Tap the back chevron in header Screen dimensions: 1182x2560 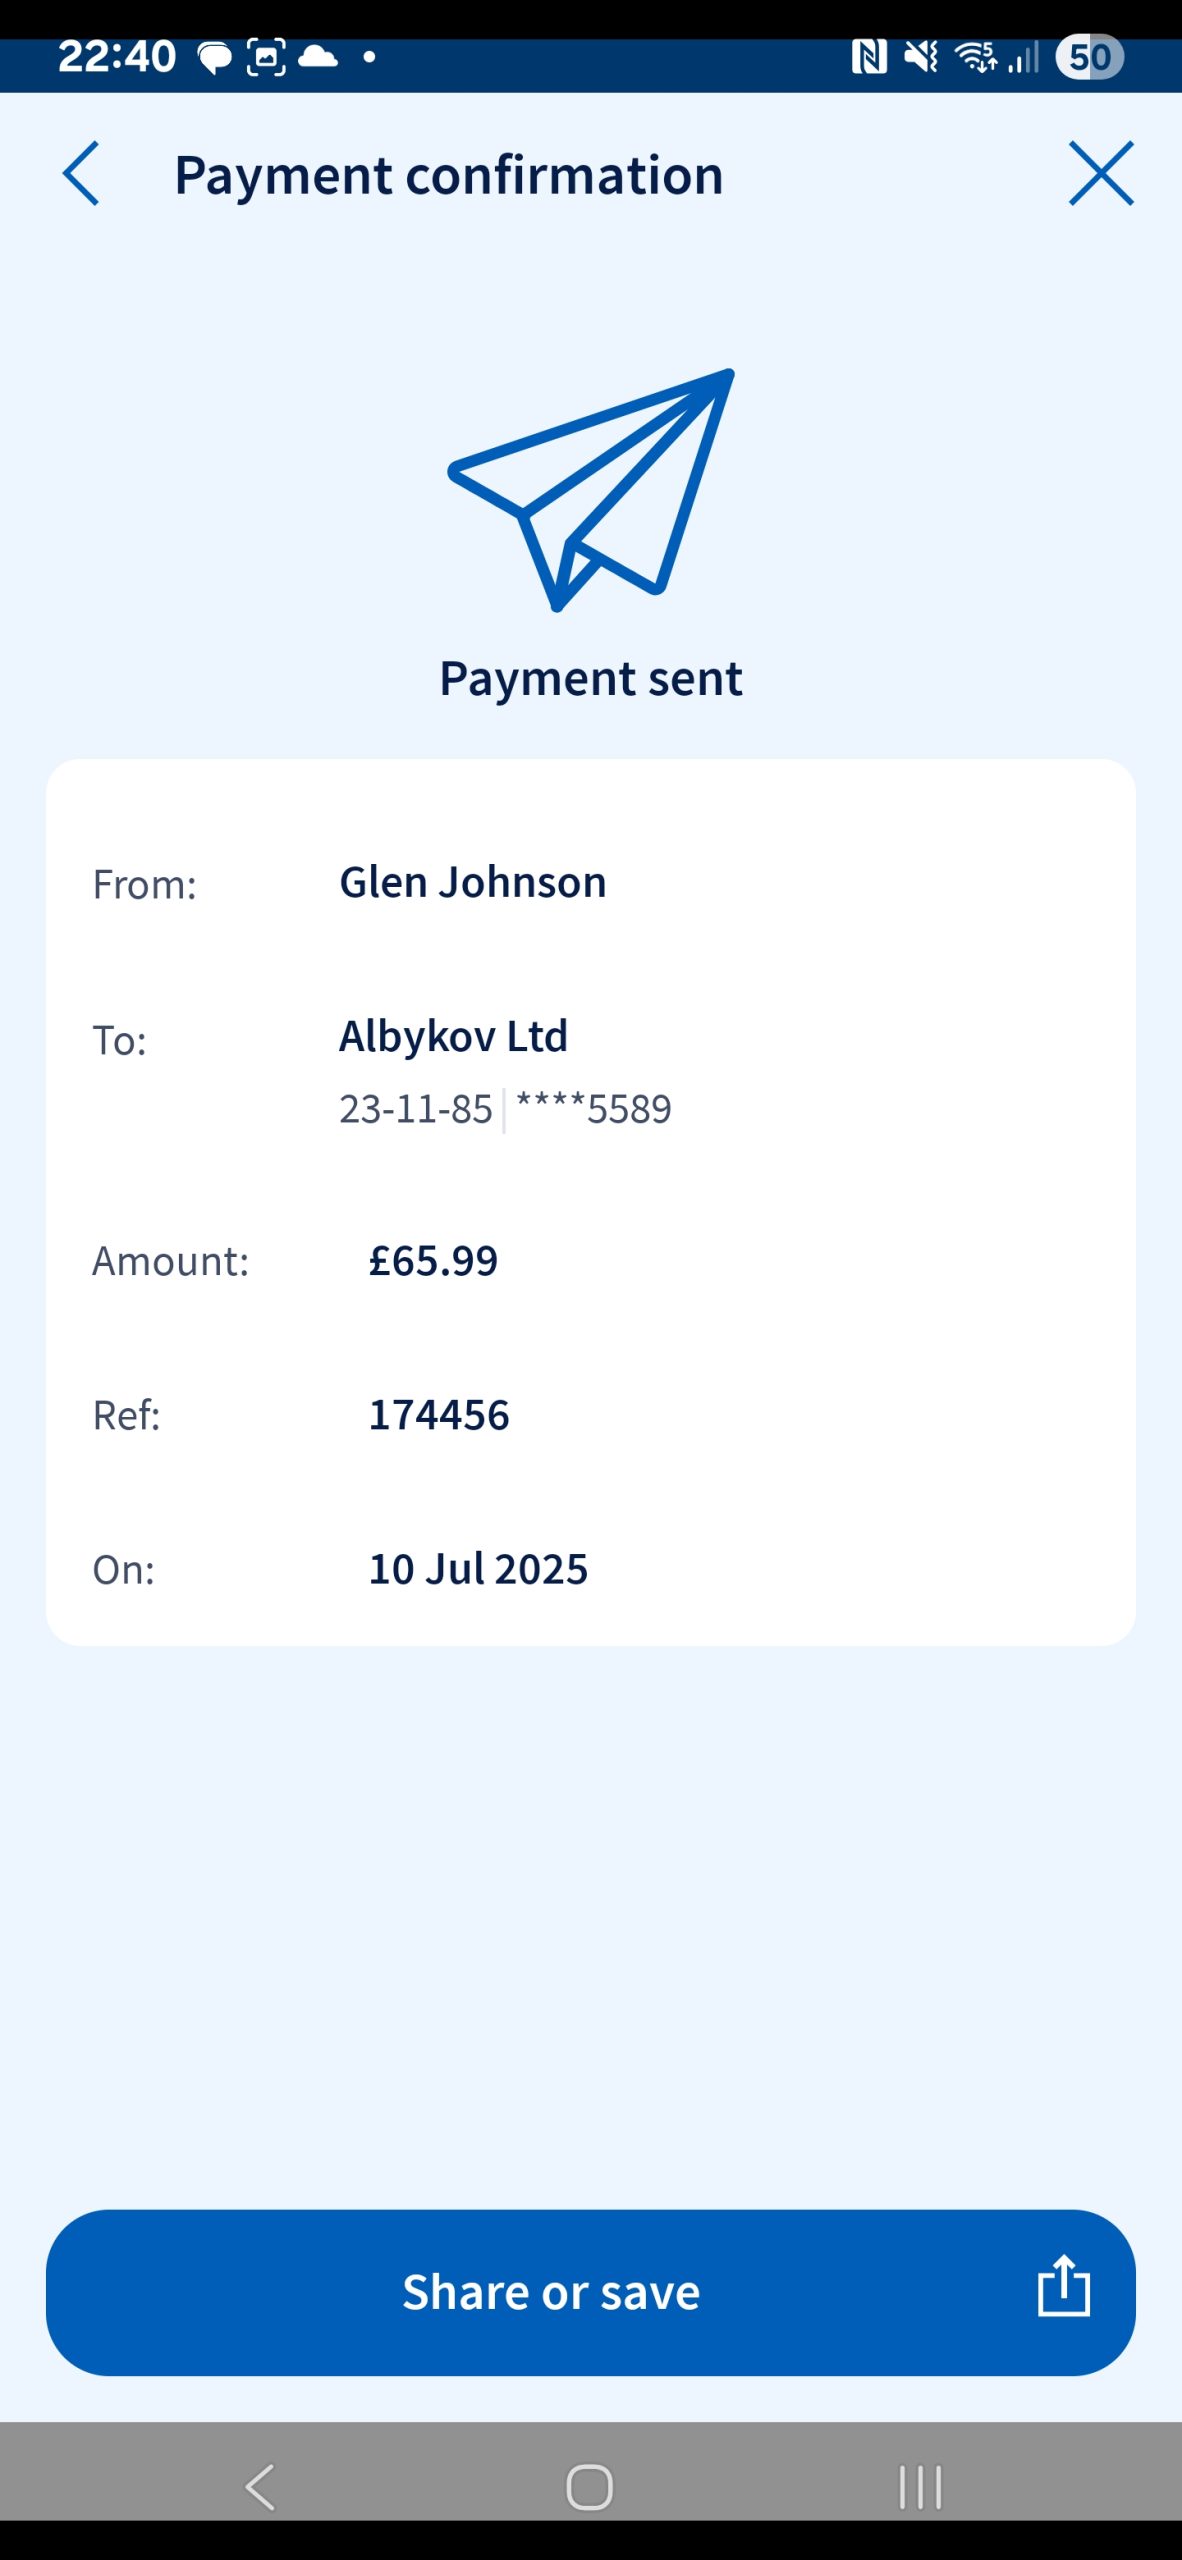click(81, 174)
